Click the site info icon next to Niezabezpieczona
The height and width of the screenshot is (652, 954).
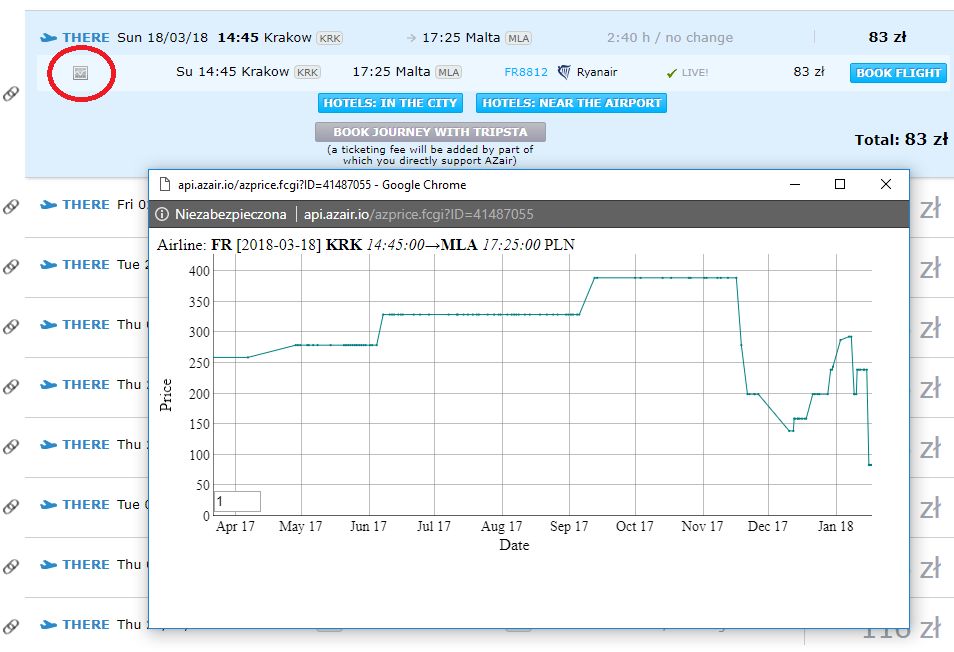[162, 214]
